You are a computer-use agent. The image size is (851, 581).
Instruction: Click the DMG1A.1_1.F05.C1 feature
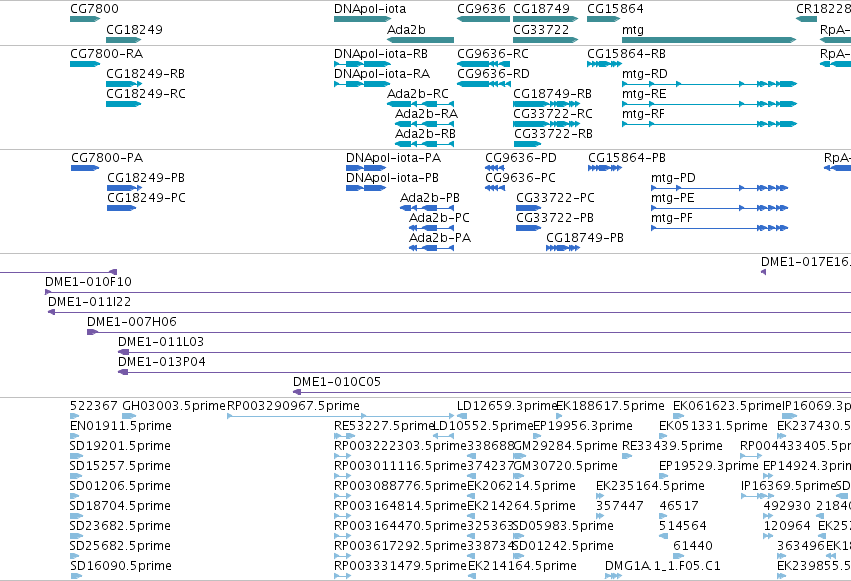[613, 576]
